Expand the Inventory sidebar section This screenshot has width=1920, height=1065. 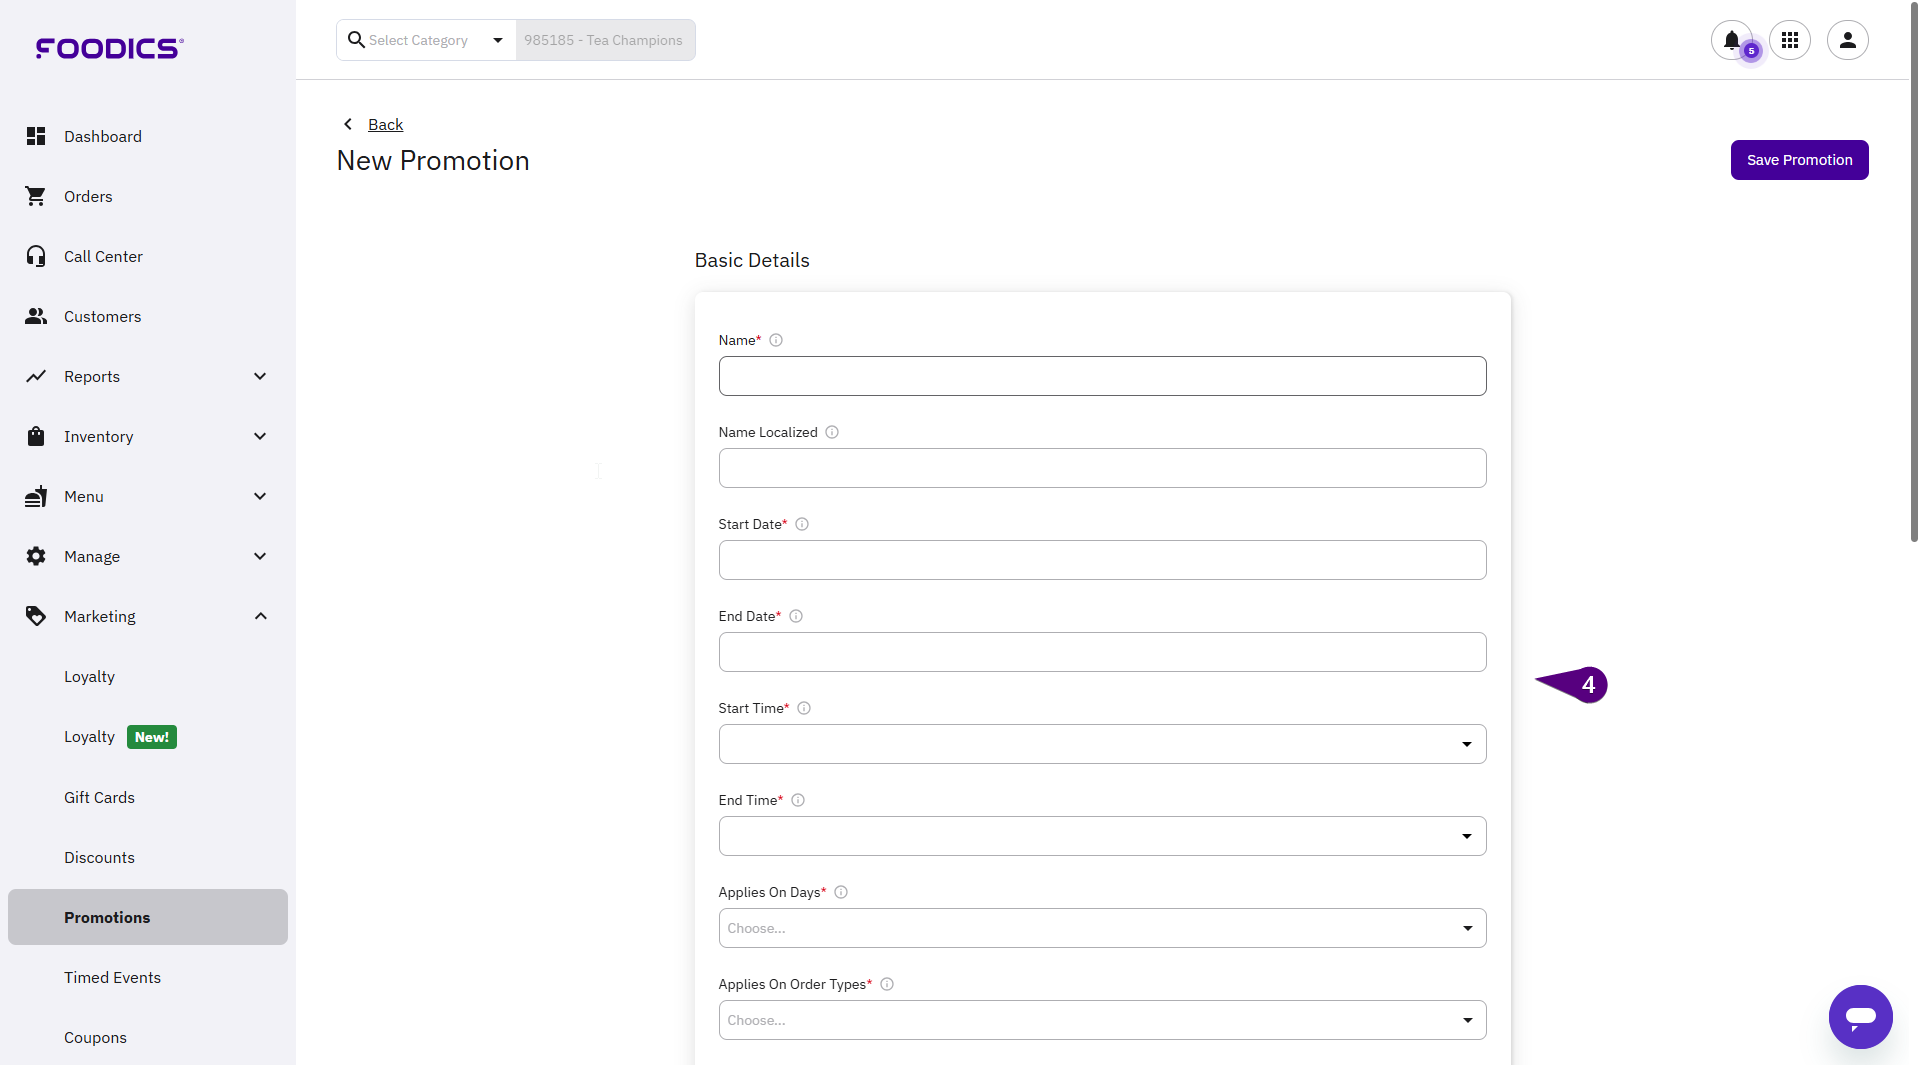pos(260,436)
